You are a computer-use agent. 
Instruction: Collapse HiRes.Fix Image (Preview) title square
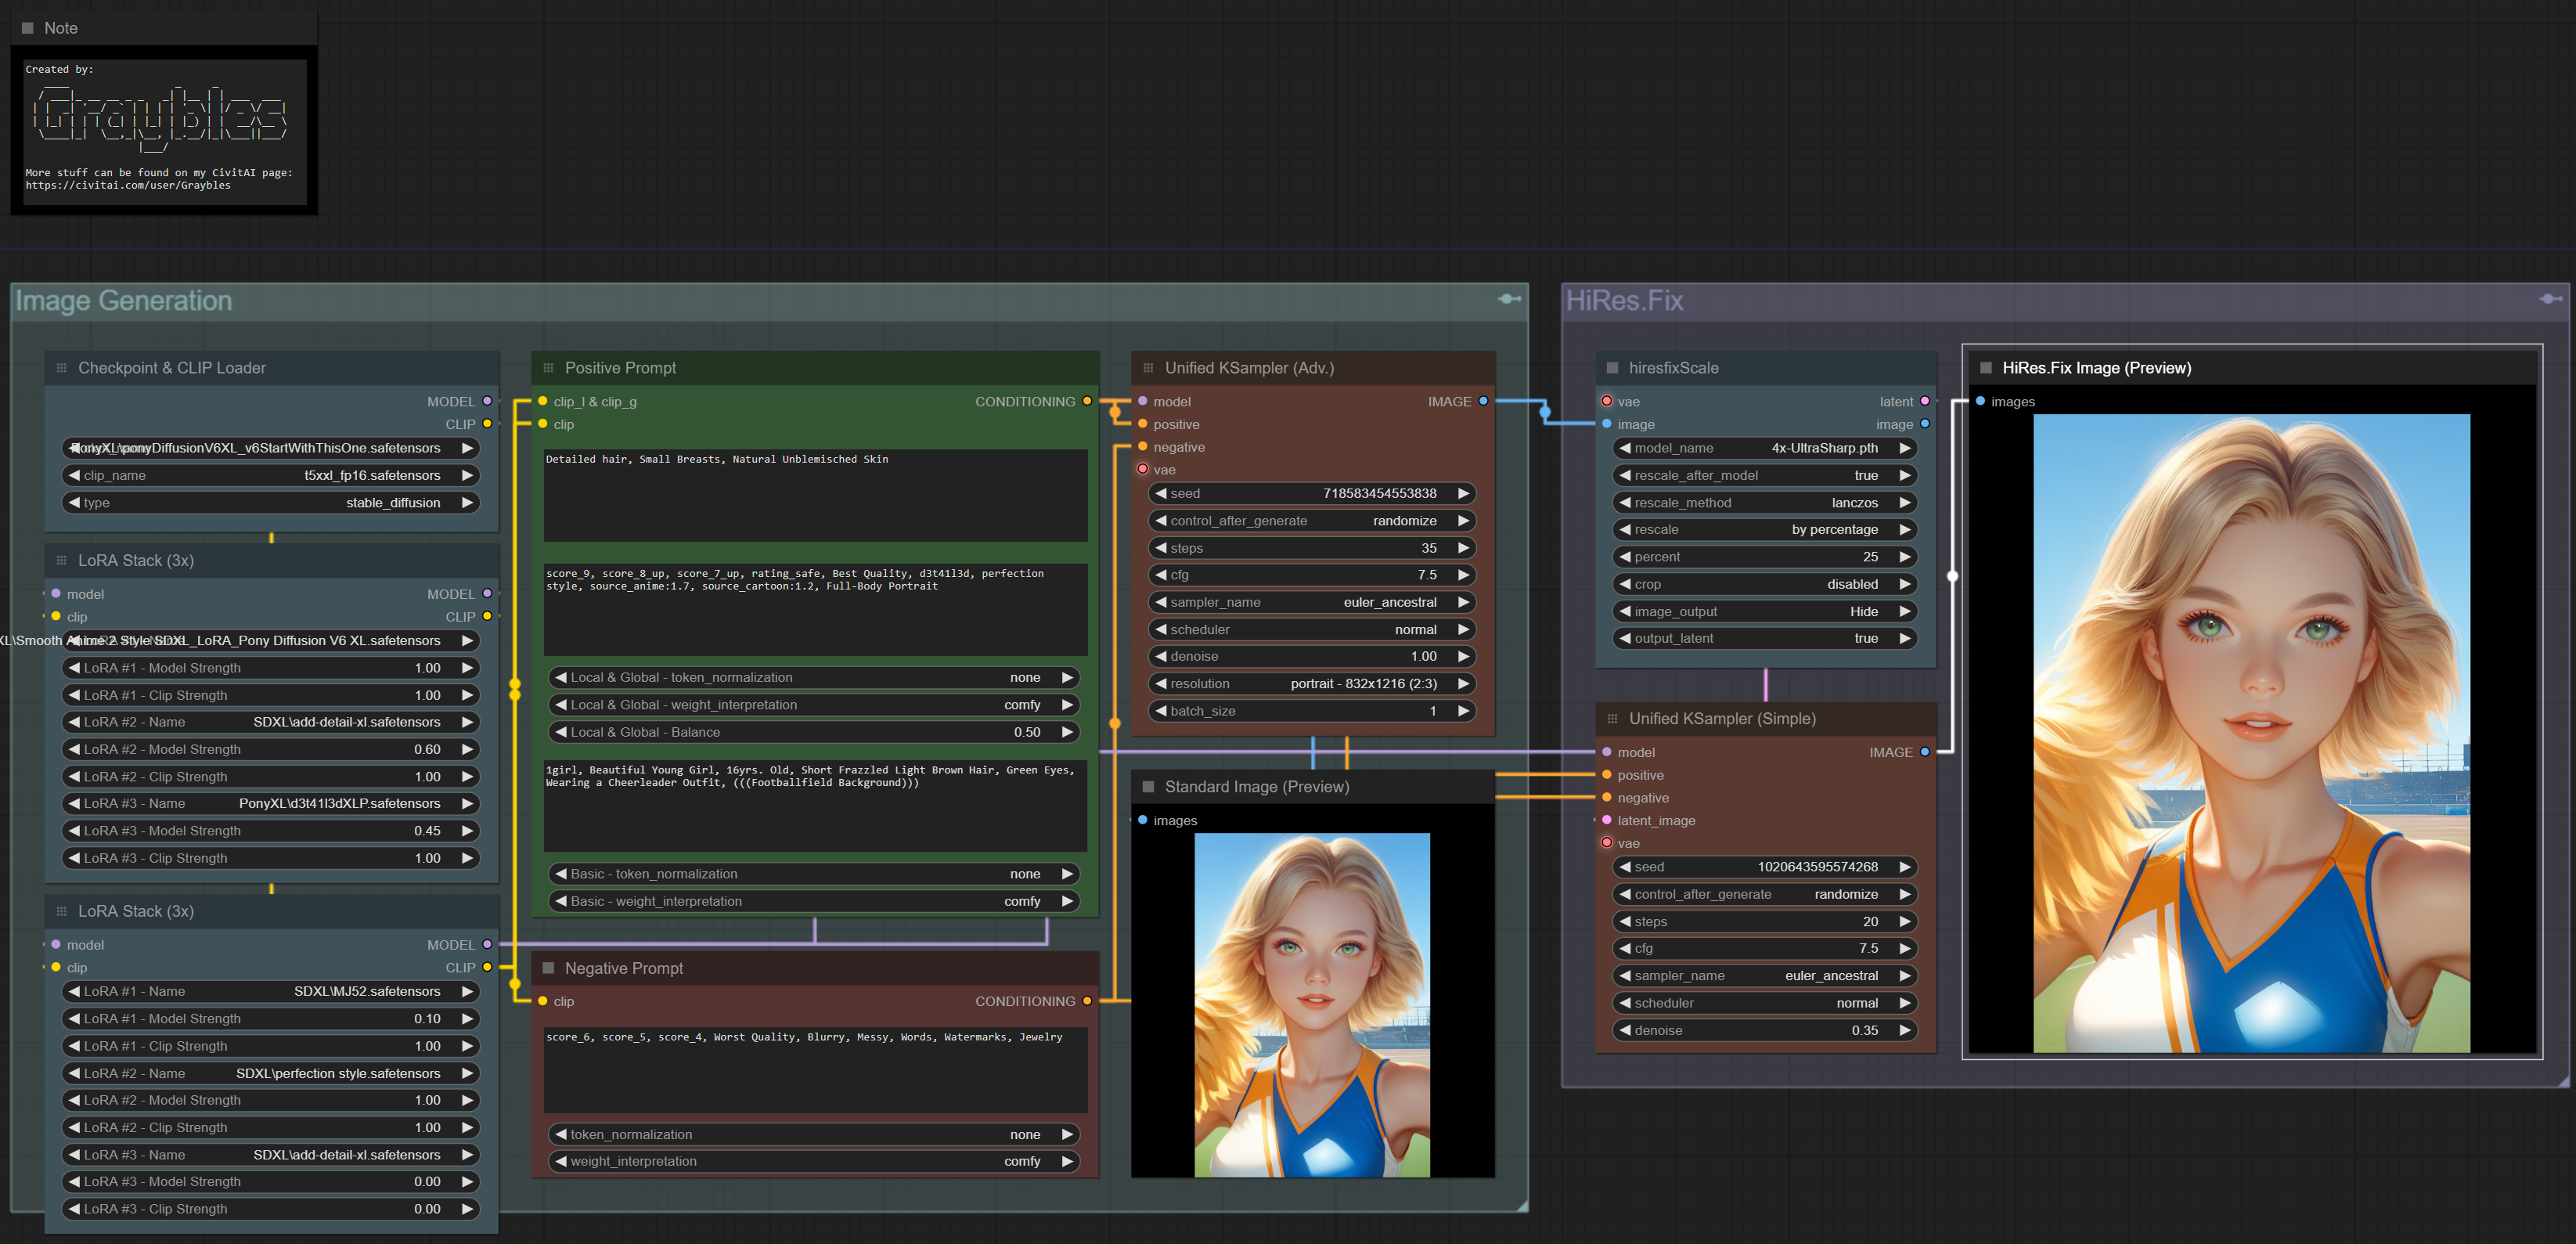point(1986,368)
